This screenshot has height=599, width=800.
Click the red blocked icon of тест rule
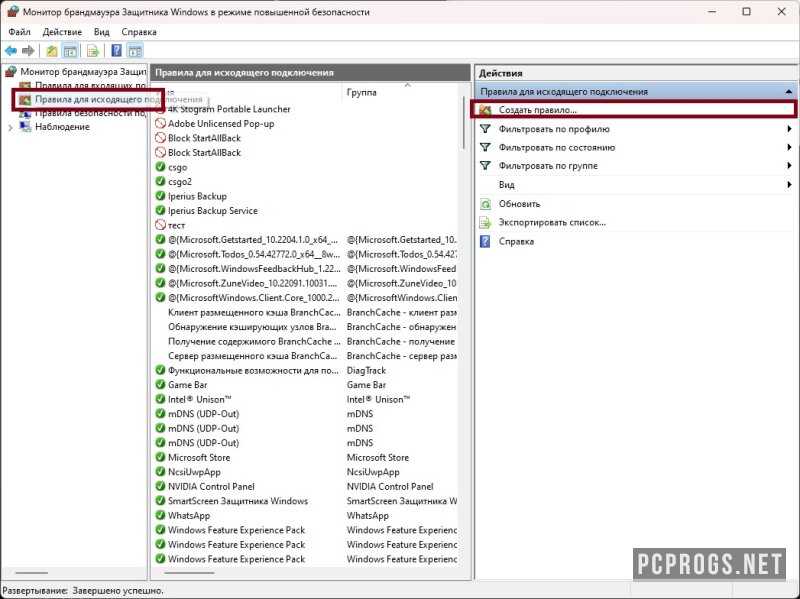160,225
